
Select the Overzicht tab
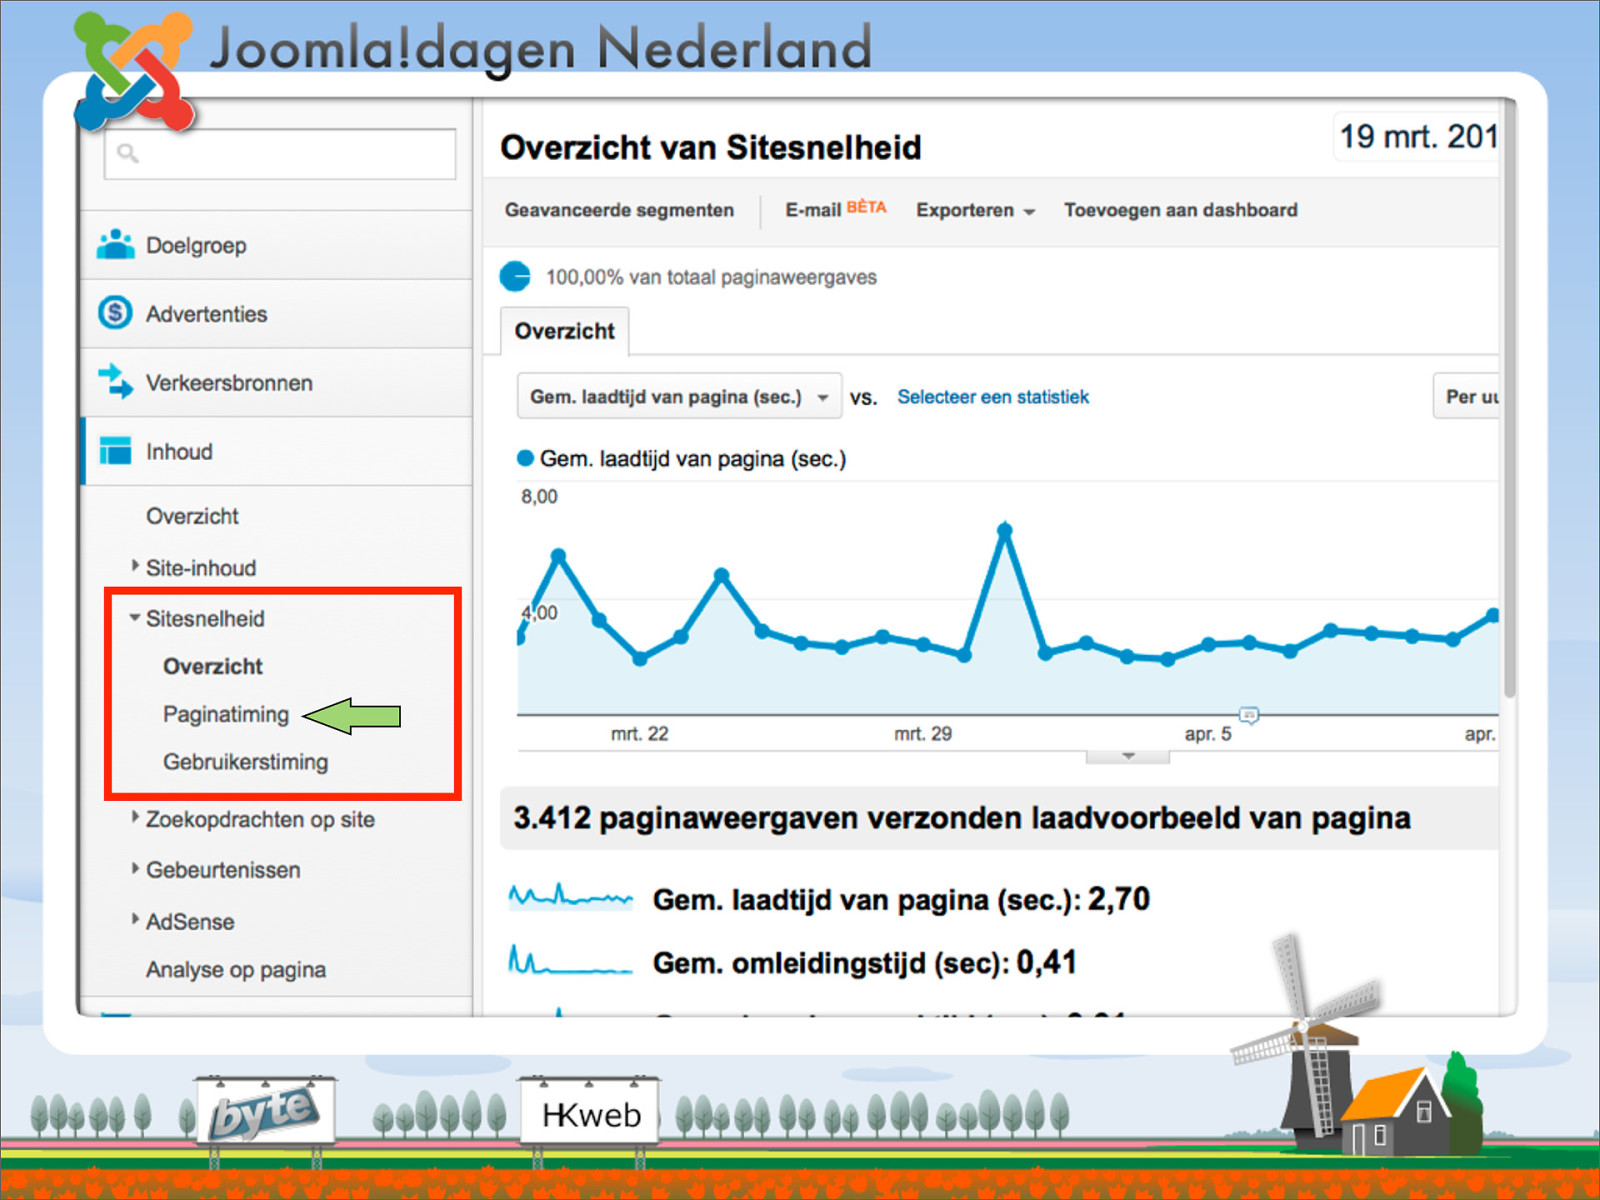pos(565,331)
